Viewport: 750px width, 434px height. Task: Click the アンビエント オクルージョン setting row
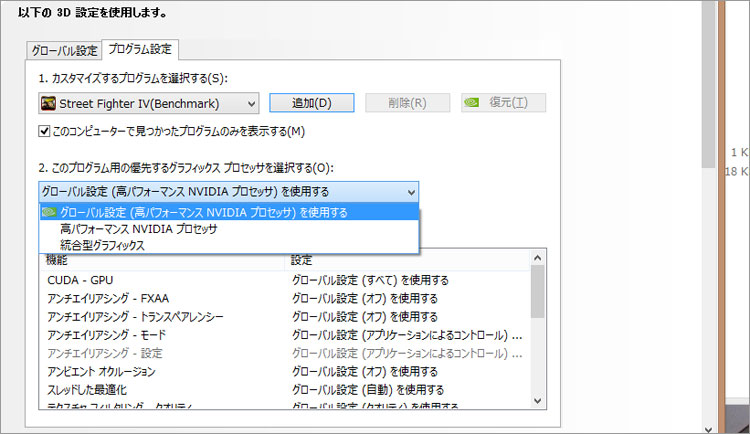pos(101,371)
